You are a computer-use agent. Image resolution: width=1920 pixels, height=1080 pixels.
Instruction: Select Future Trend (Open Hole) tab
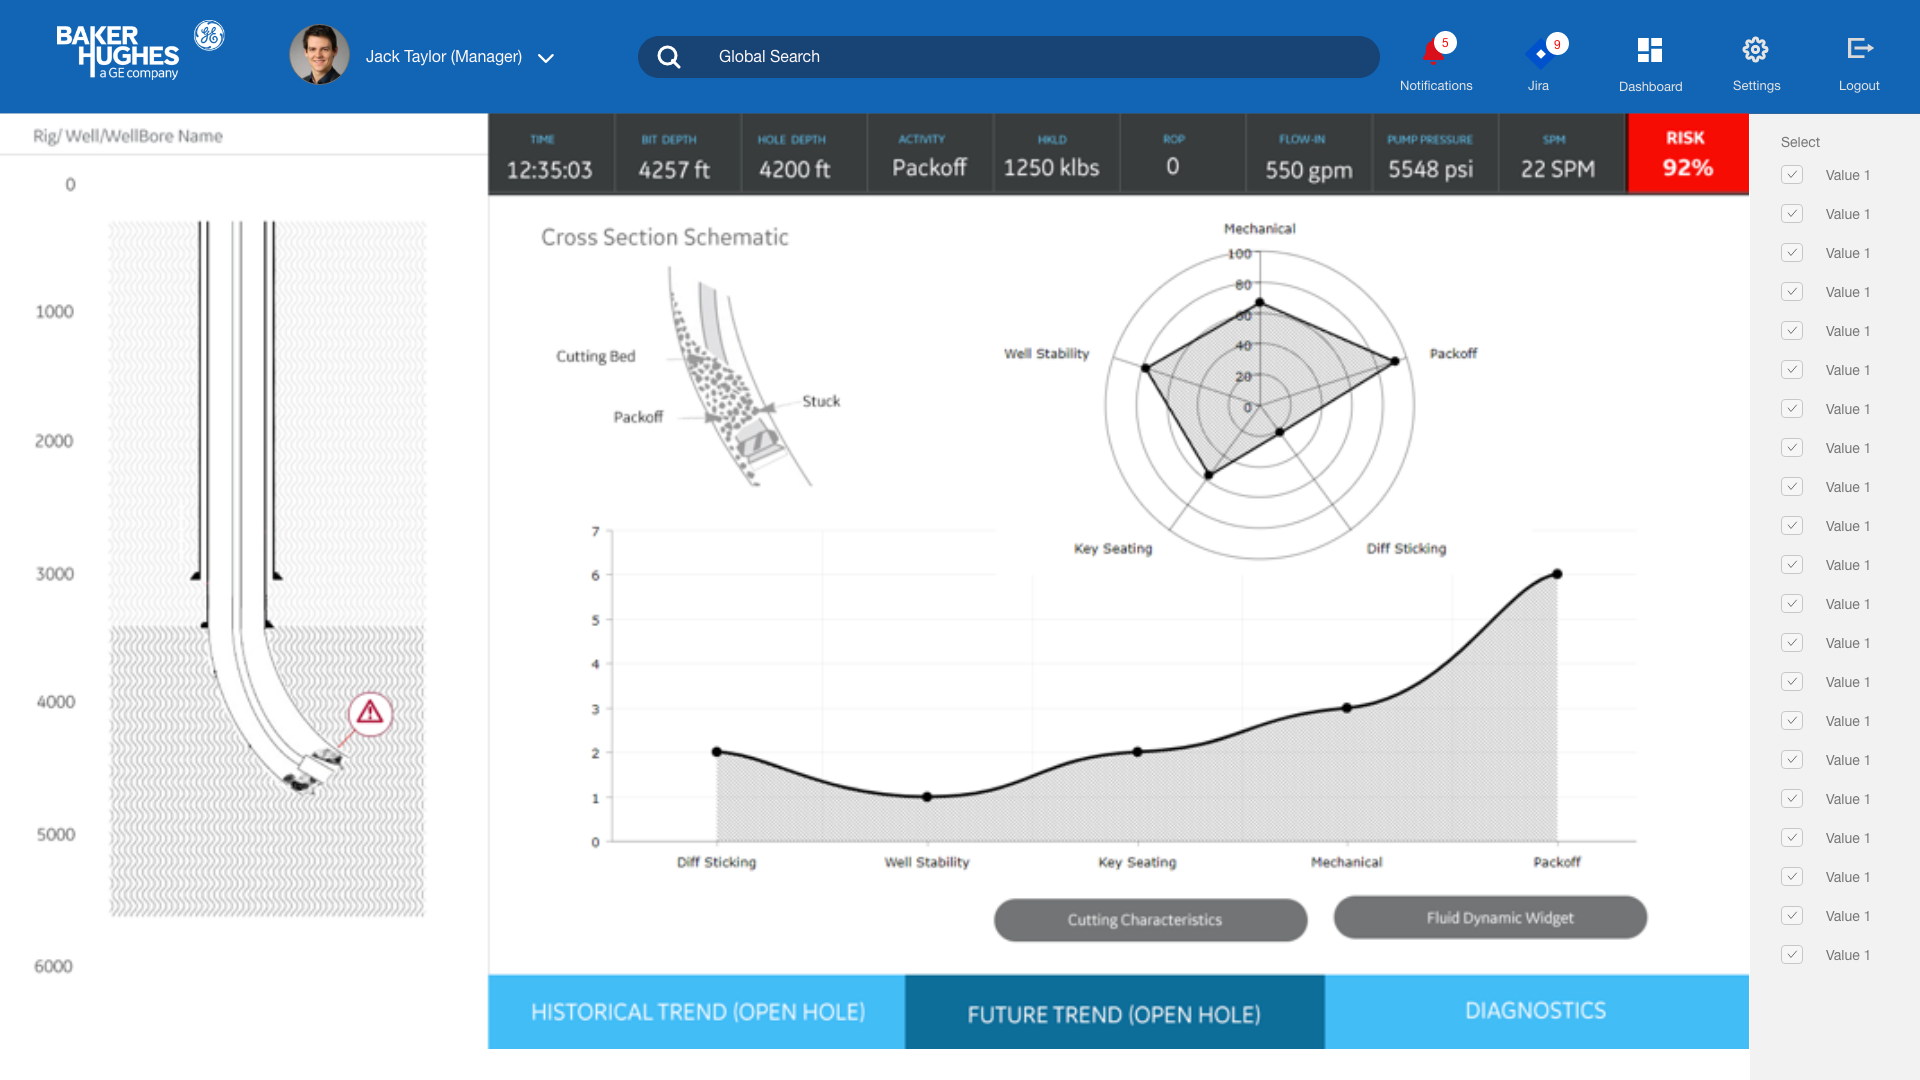tap(1114, 1013)
